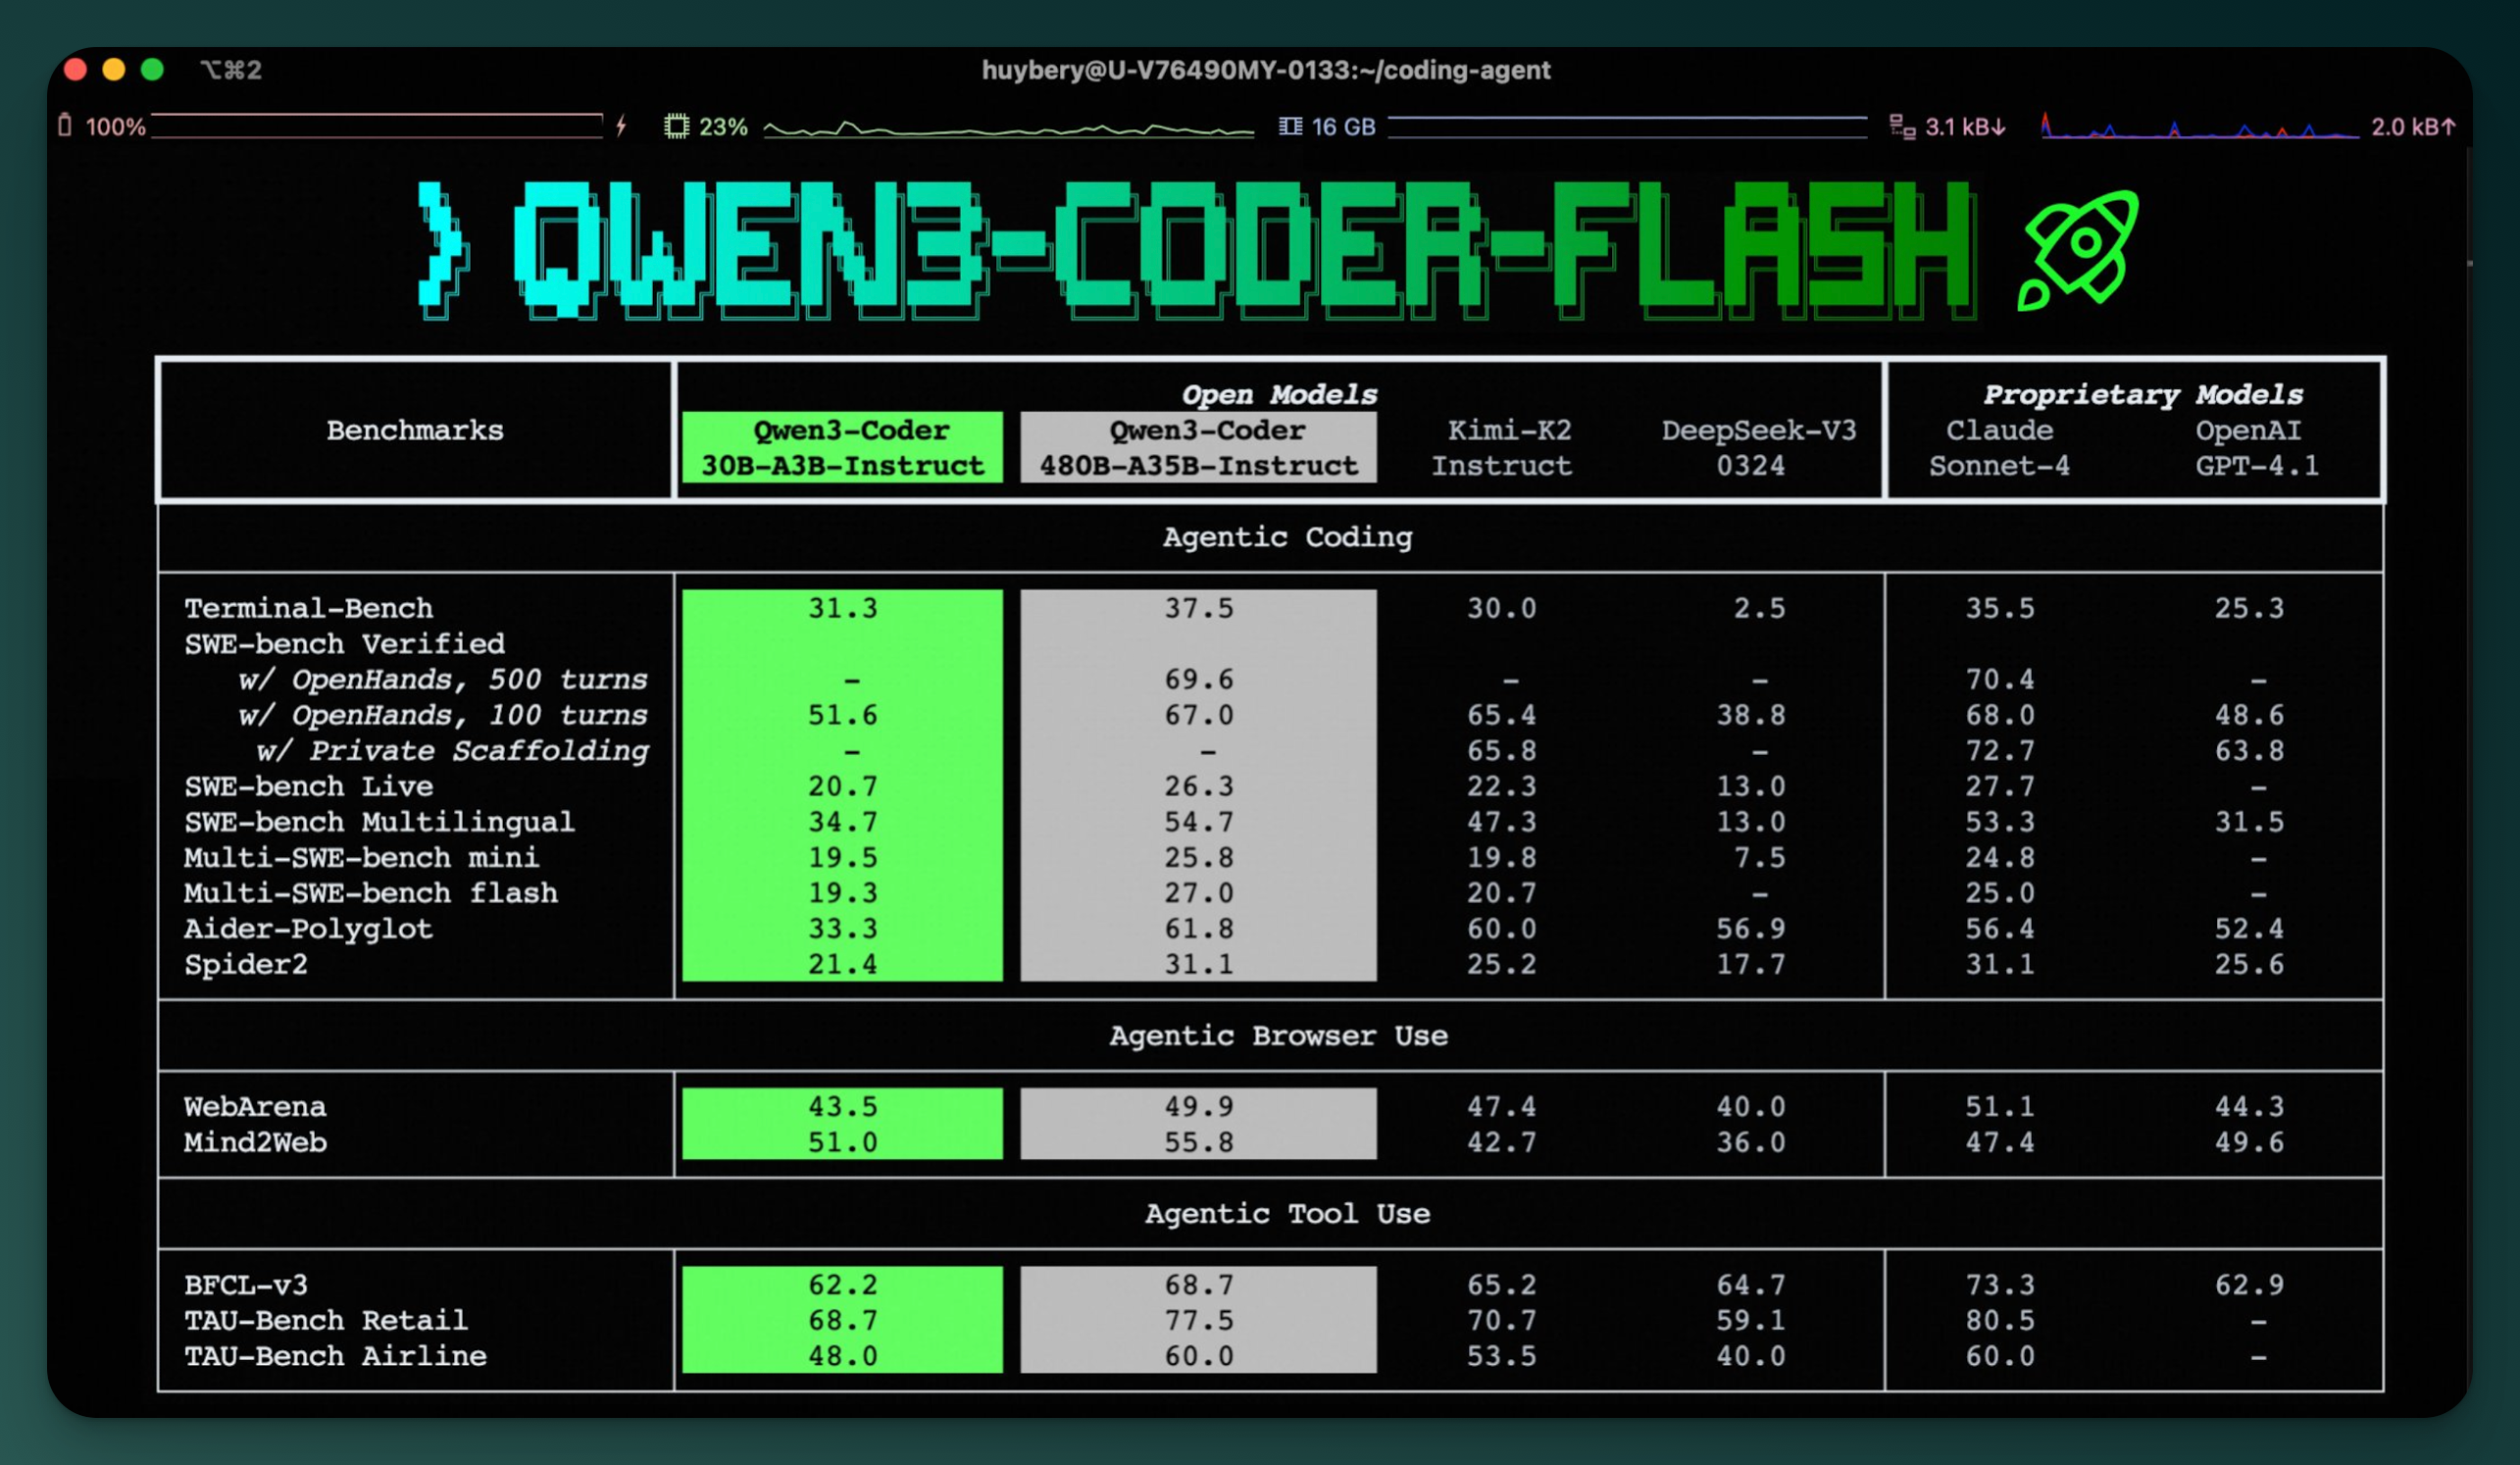The height and width of the screenshot is (1465, 2520).
Task: Click the 73.3 BFCL-v3 score
Action: tap(1999, 1285)
